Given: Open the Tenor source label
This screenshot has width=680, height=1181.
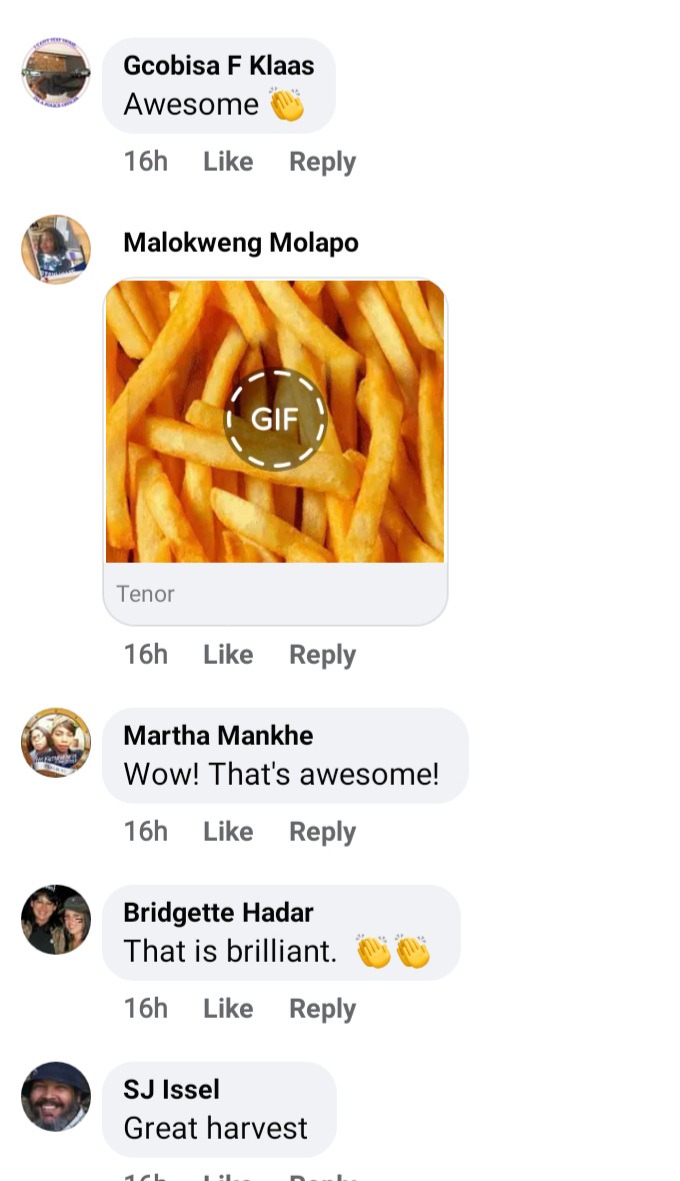Looking at the screenshot, I should (x=145, y=594).
